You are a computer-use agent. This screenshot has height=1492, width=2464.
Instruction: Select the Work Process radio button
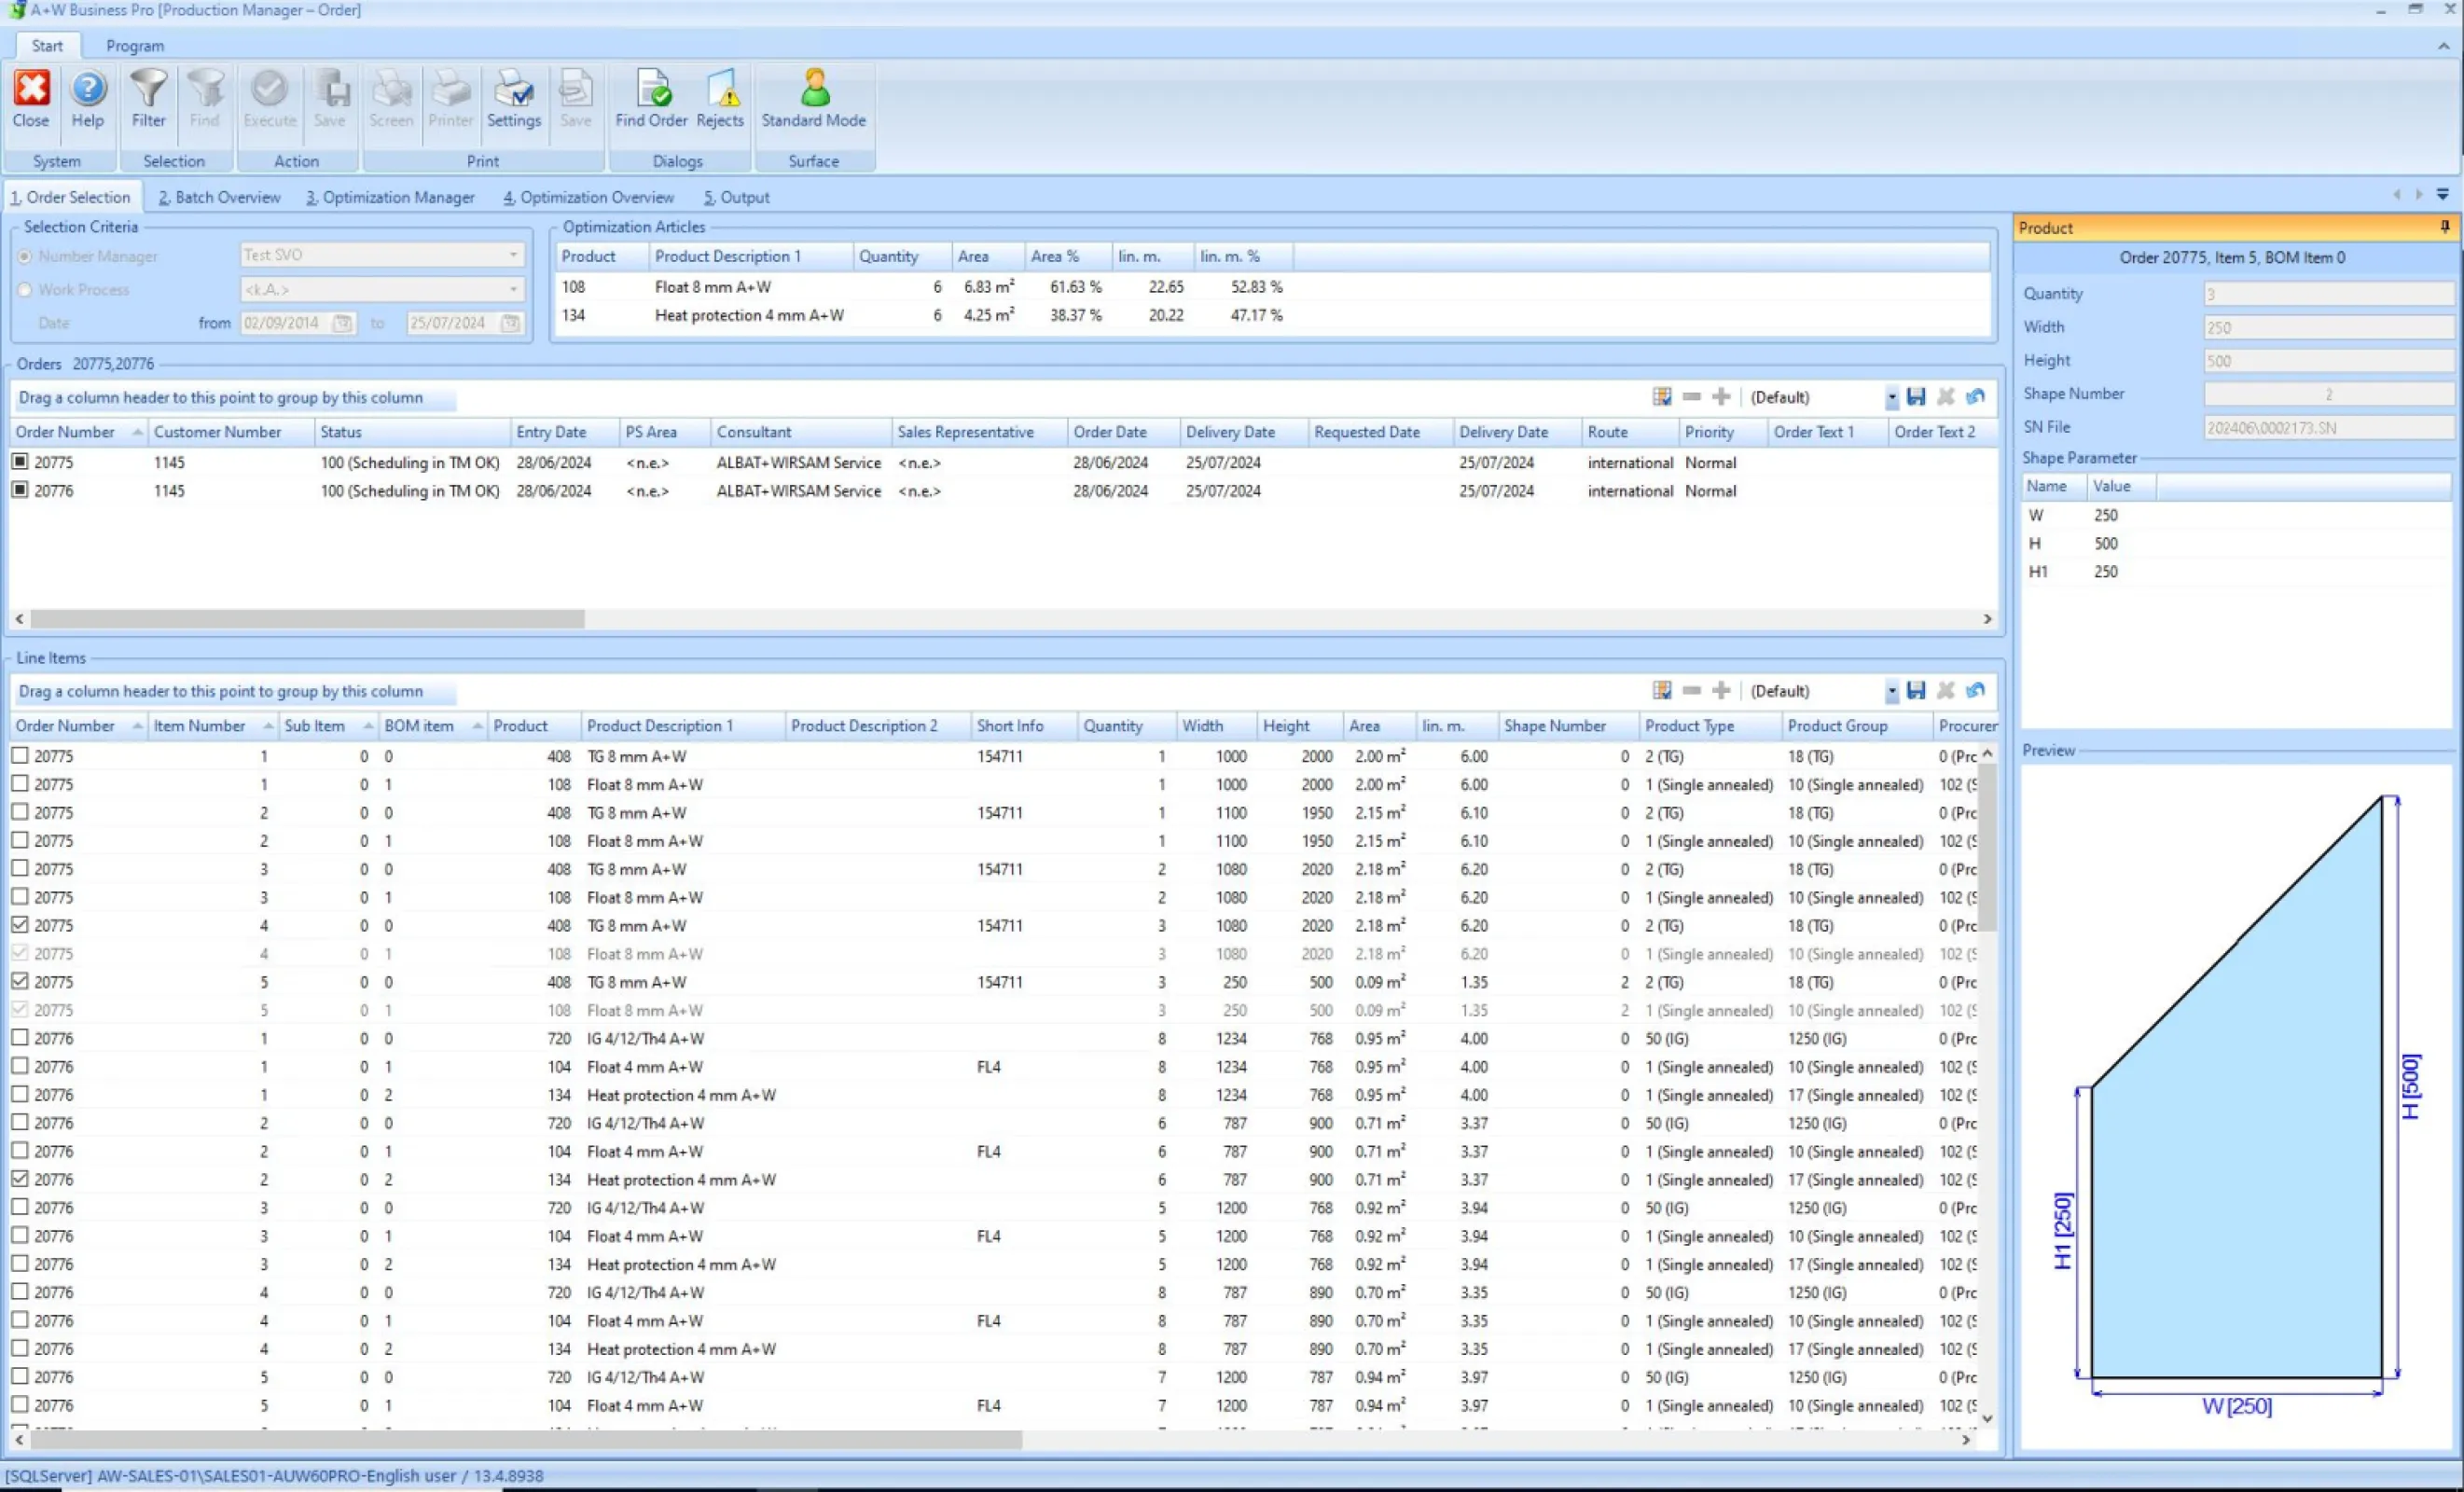click(24, 289)
